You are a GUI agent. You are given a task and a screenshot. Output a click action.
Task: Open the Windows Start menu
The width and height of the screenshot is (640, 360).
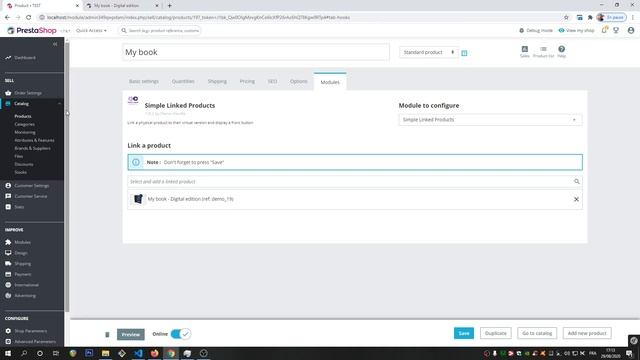coord(8,353)
